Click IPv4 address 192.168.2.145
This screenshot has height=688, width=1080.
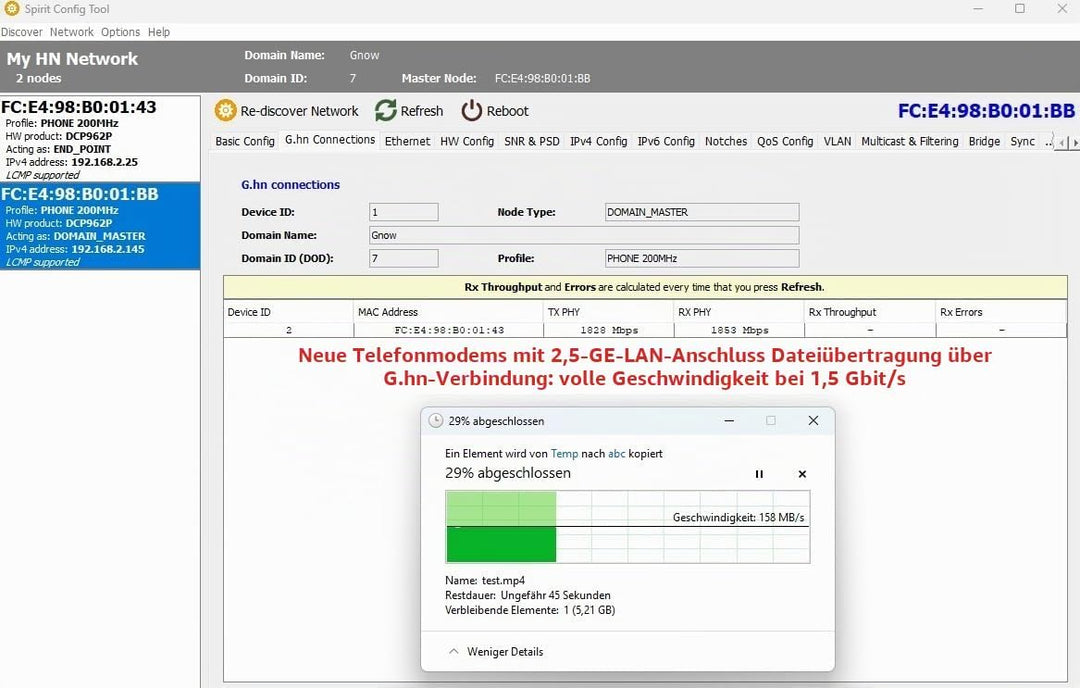(108, 249)
